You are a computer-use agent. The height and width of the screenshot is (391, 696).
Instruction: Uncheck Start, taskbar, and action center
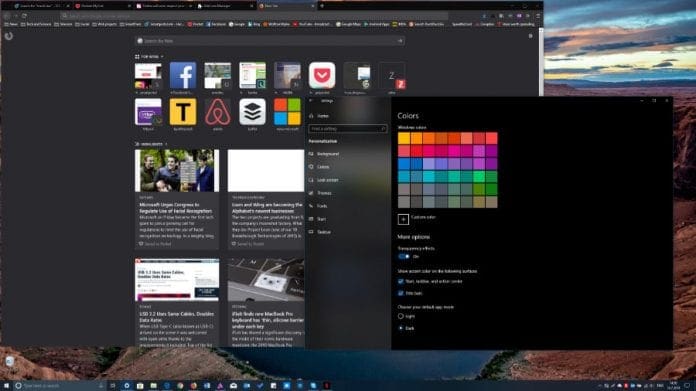coord(400,281)
